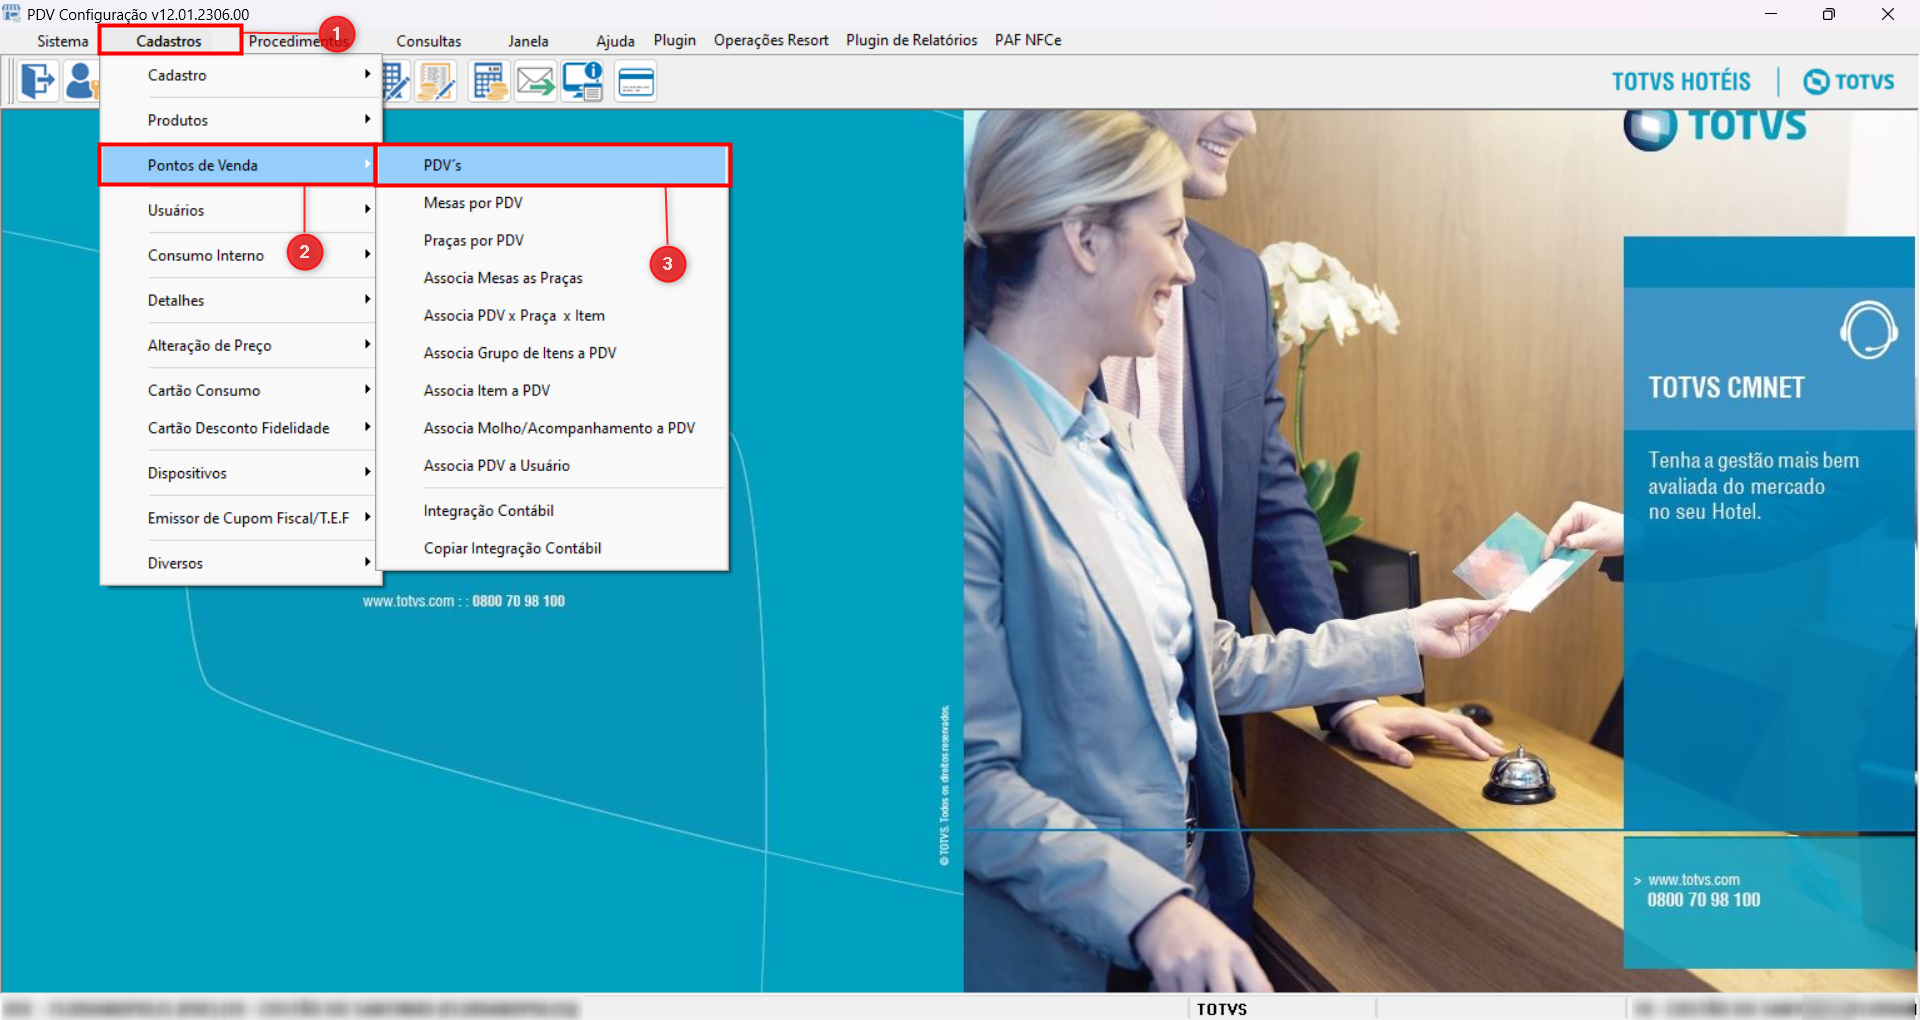The image size is (1920, 1020).
Task: Open the Cartão Desconto Fidelidade menu entry
Action: (x=238, y=428)
